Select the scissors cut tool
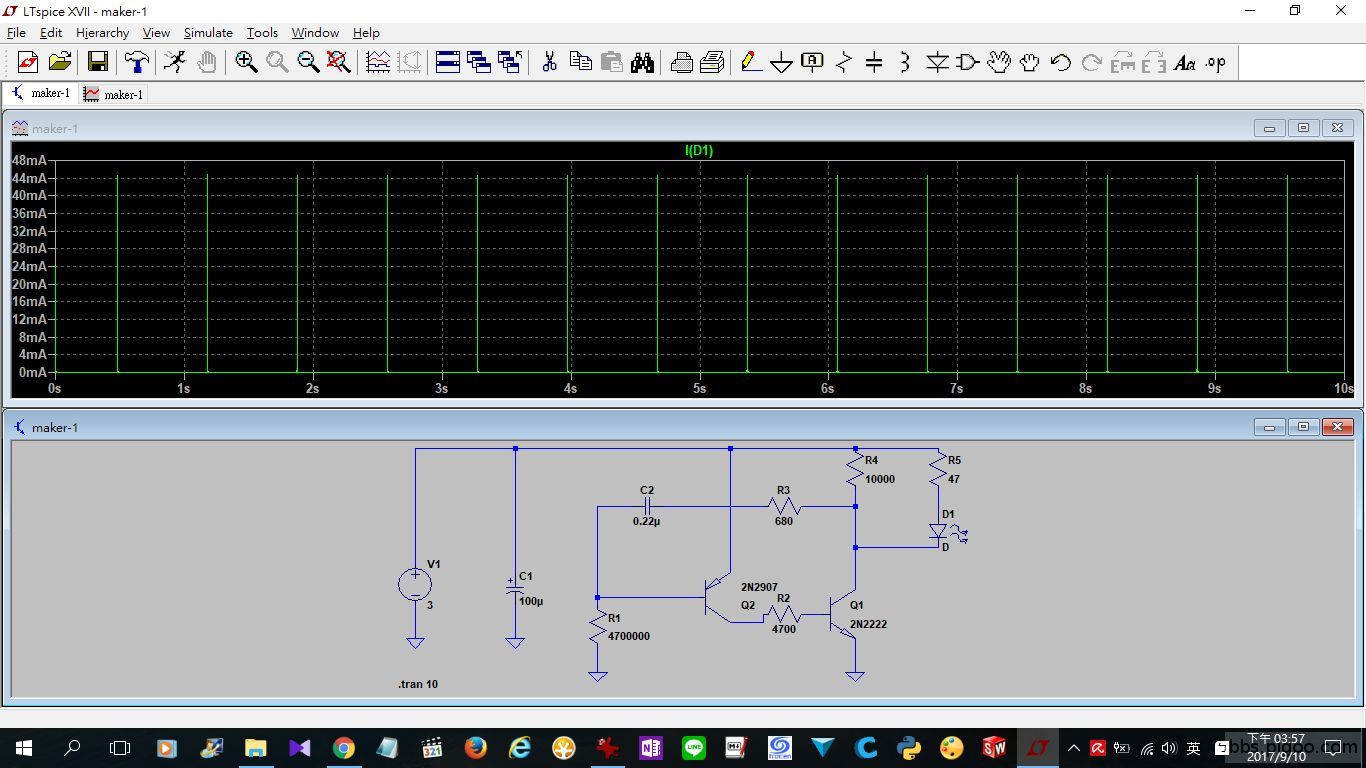Viewport: 1366px width, 768px height. point(549,62)
